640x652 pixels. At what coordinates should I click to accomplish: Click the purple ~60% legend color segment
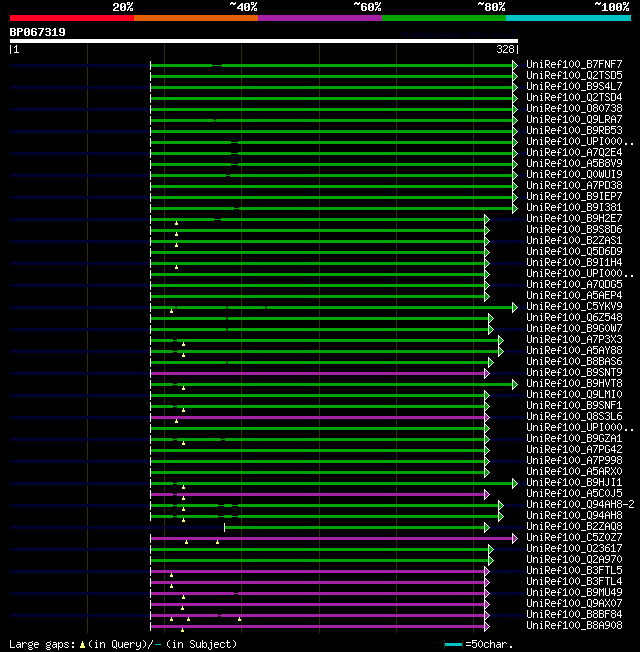point(320,18)
